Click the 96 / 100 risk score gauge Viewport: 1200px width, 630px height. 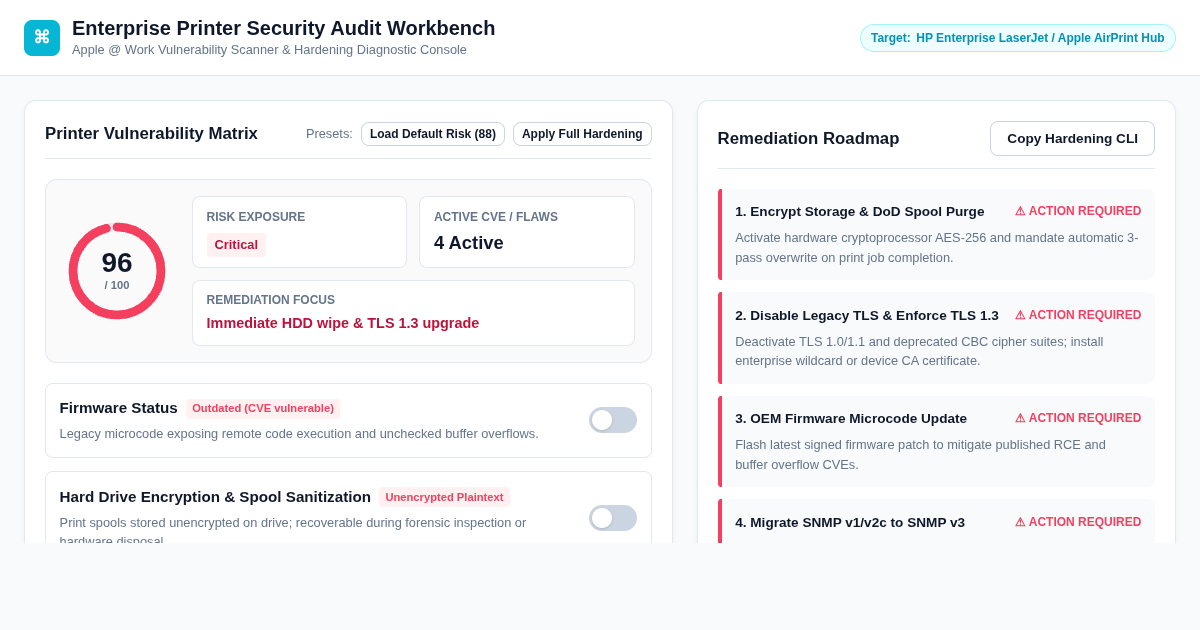click(117, 271)
